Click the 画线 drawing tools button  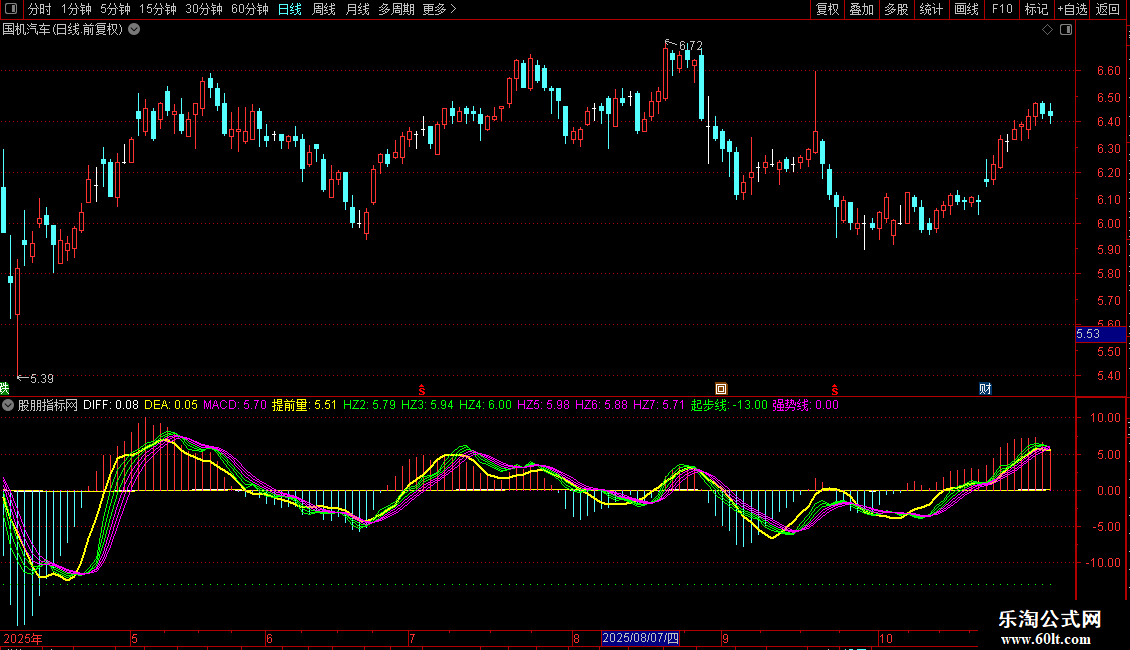966,9
